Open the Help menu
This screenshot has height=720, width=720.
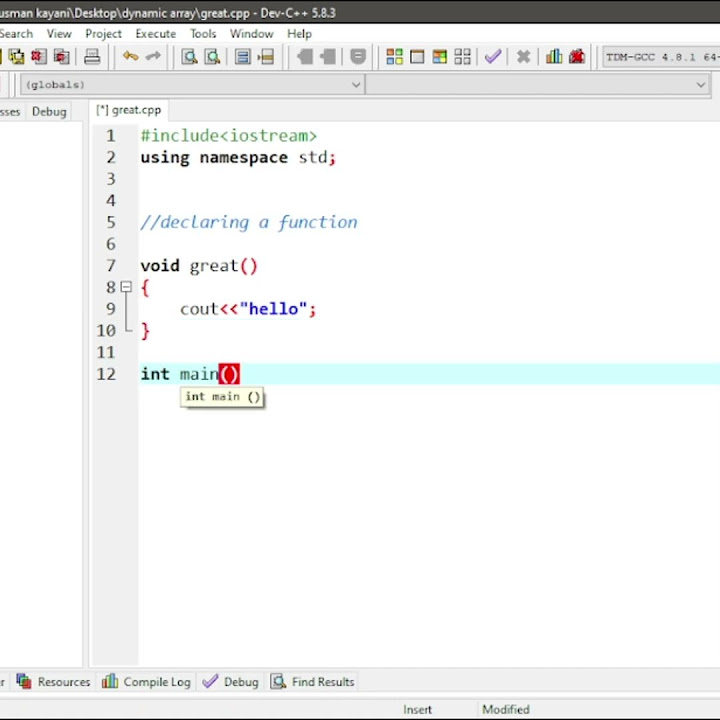point(299,34)
